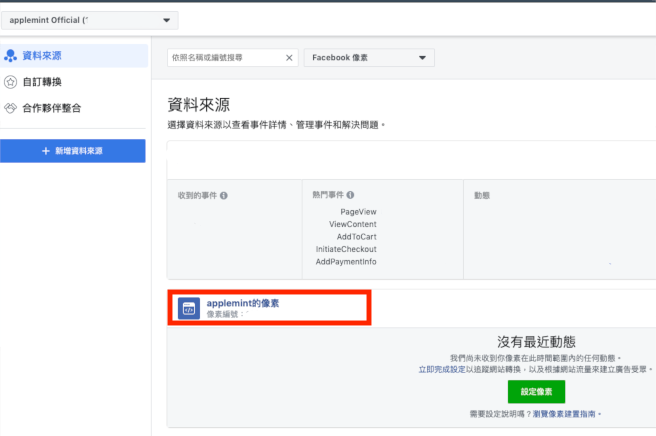The image size is (656, 436).
Task: Click the pixel code icon beside applemint的像素
Action: click(189, 308)
